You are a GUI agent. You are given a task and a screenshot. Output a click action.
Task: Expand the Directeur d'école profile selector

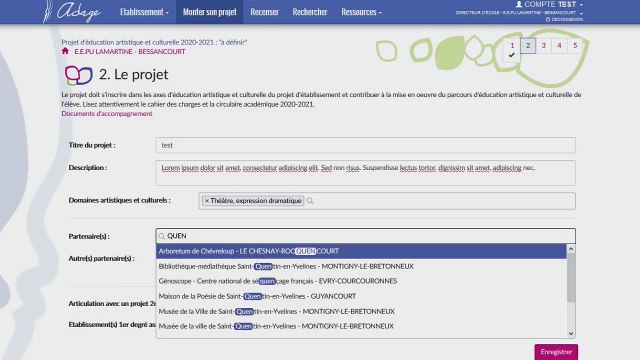point(581,13)
